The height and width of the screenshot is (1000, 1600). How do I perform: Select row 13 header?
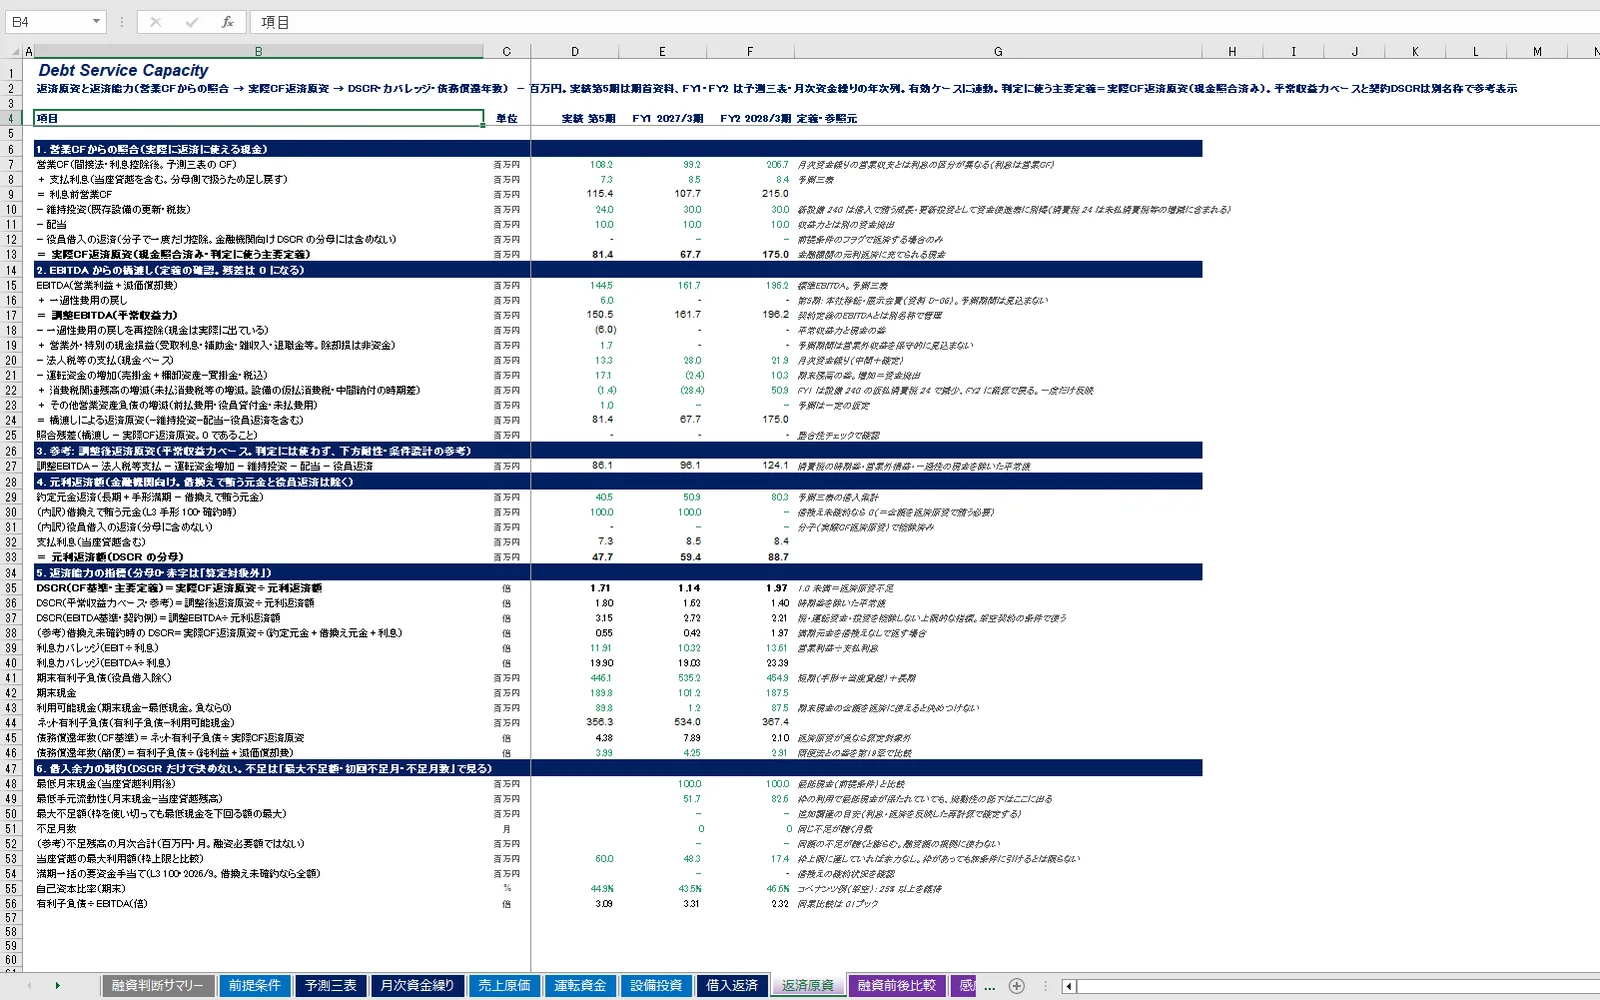coord(11,255)
